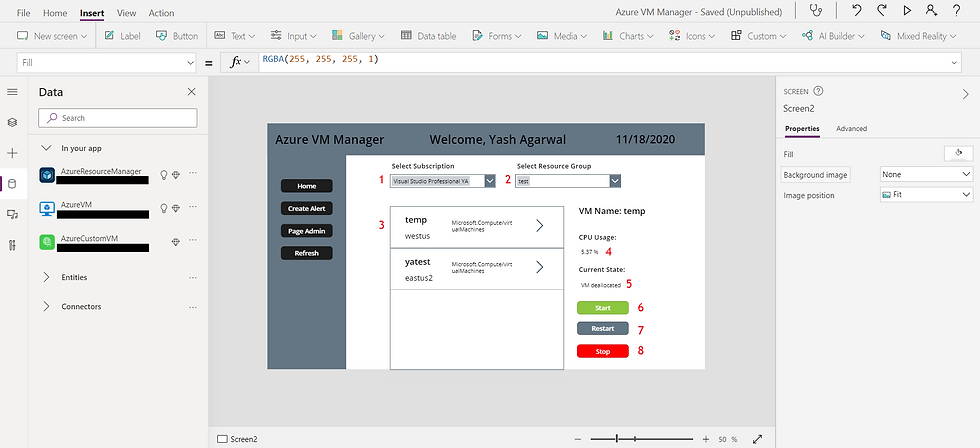Open the Input dropdown

point(294,36)
